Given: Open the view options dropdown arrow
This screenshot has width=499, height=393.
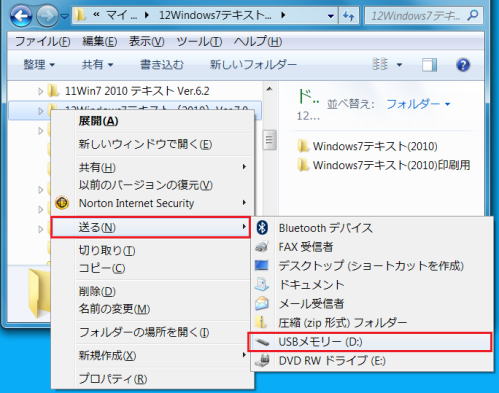Looking at the screenshot, I should (x=399, y=65).
